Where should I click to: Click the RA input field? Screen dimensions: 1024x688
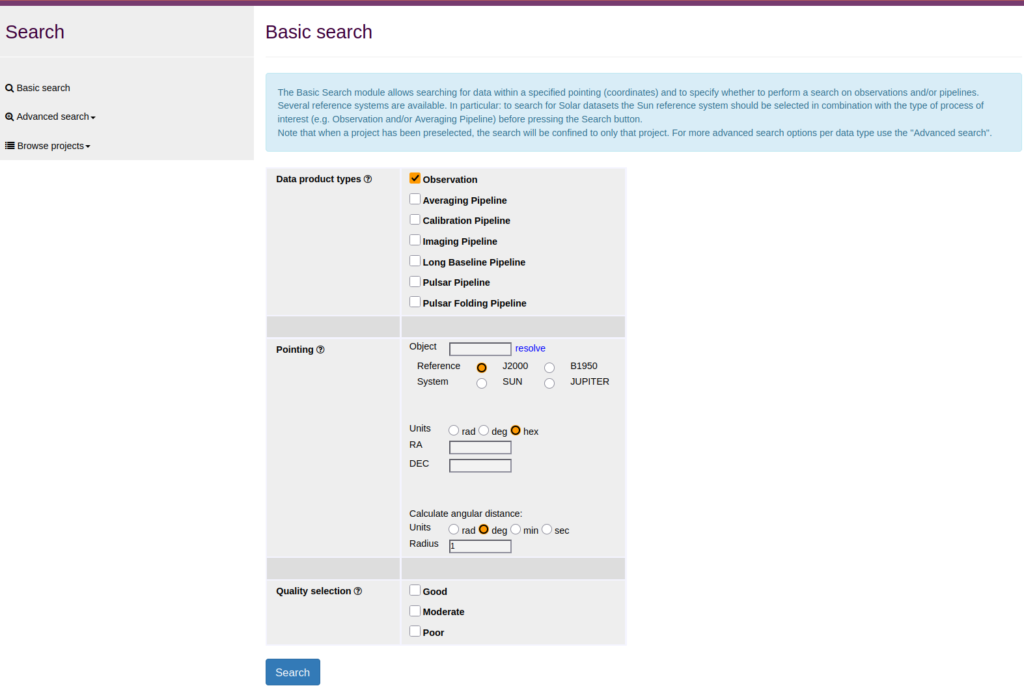(480, 447)
